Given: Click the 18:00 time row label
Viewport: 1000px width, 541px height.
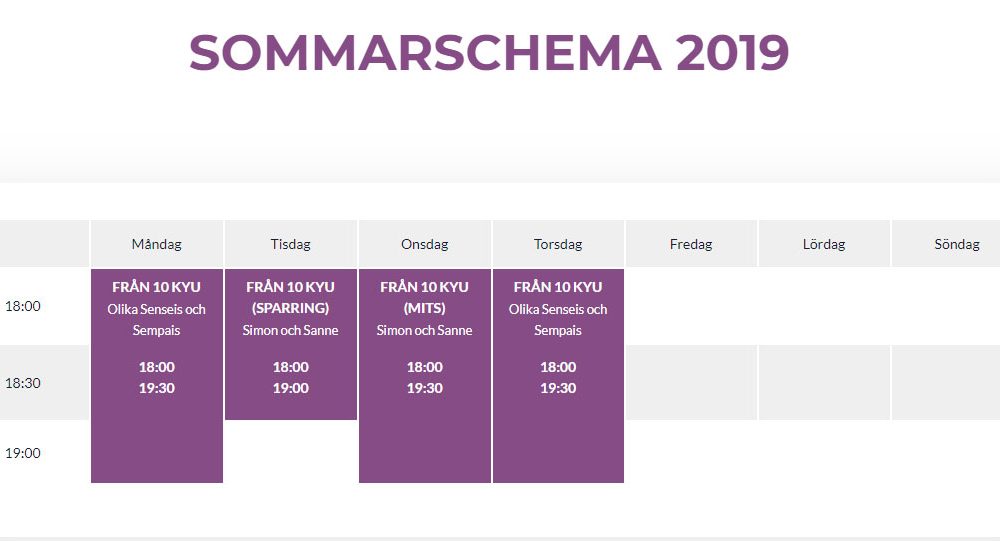Looking at the screenshot, I should pyautogui.click(x=23, y=306).
